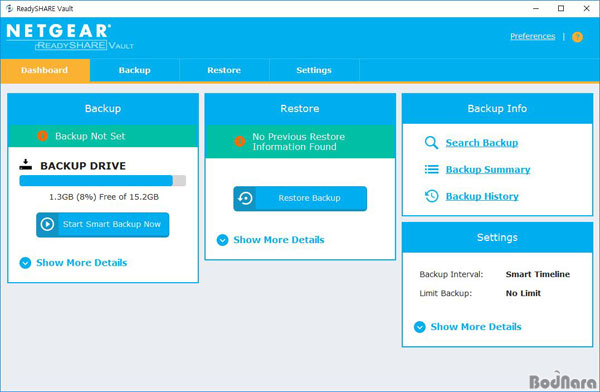This screenshot has height=392, width=600.
Task: Click the magnifier icon beside Search Backup
Action: [x=431, y=143]
